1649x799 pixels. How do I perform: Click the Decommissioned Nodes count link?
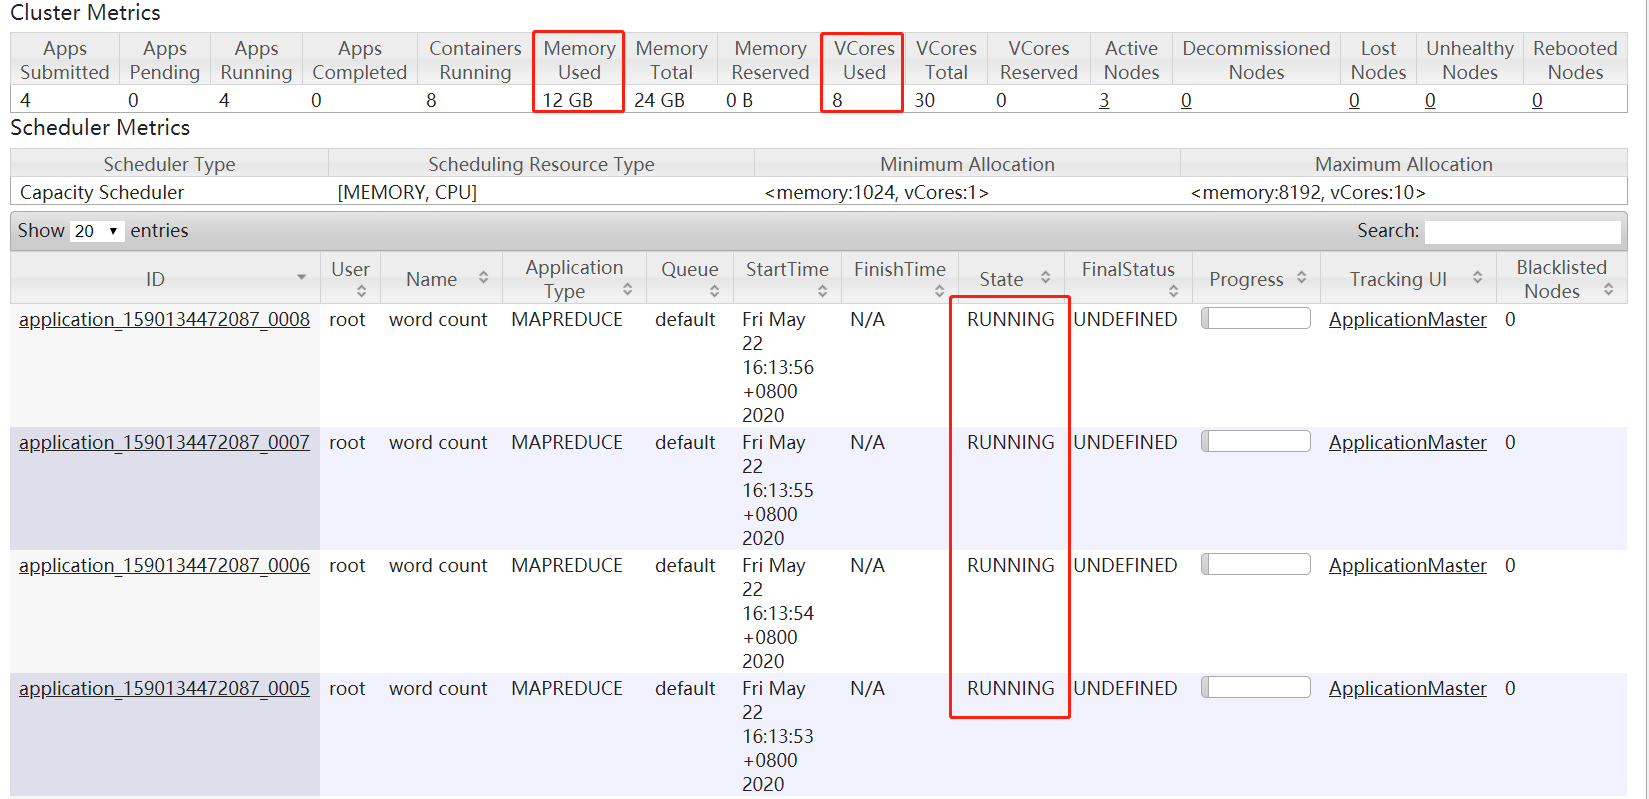(x=1186, y=101)
